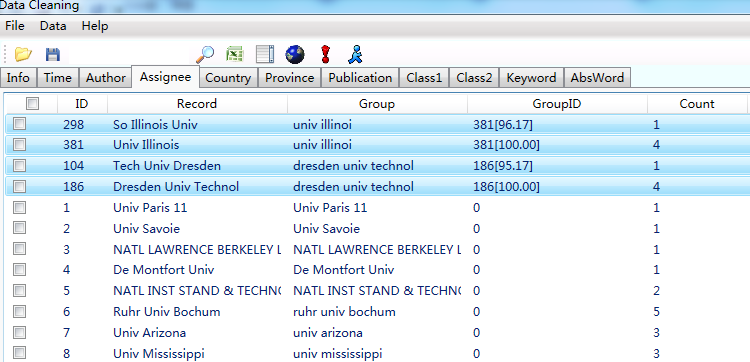Select the Assignee tab
The width and height of the screenshot is (750, 362).
[165, 77]
